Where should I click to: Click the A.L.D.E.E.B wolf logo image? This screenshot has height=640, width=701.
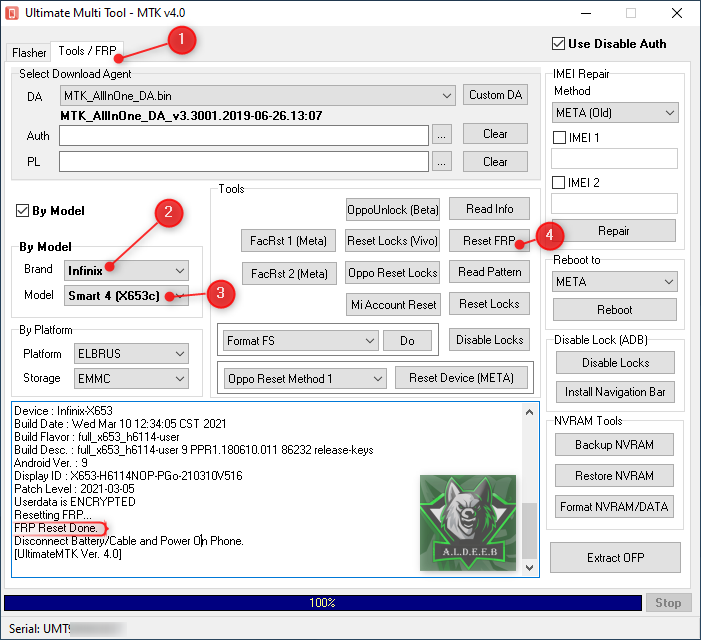pyautogui.click(x=468, y=523)
